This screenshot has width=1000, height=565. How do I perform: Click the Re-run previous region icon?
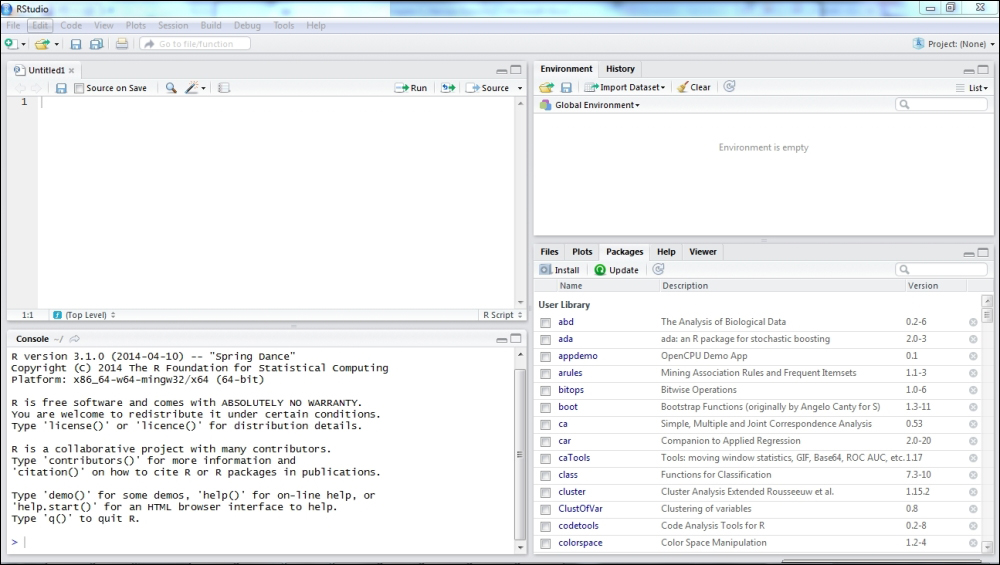[x=448, y=88]
